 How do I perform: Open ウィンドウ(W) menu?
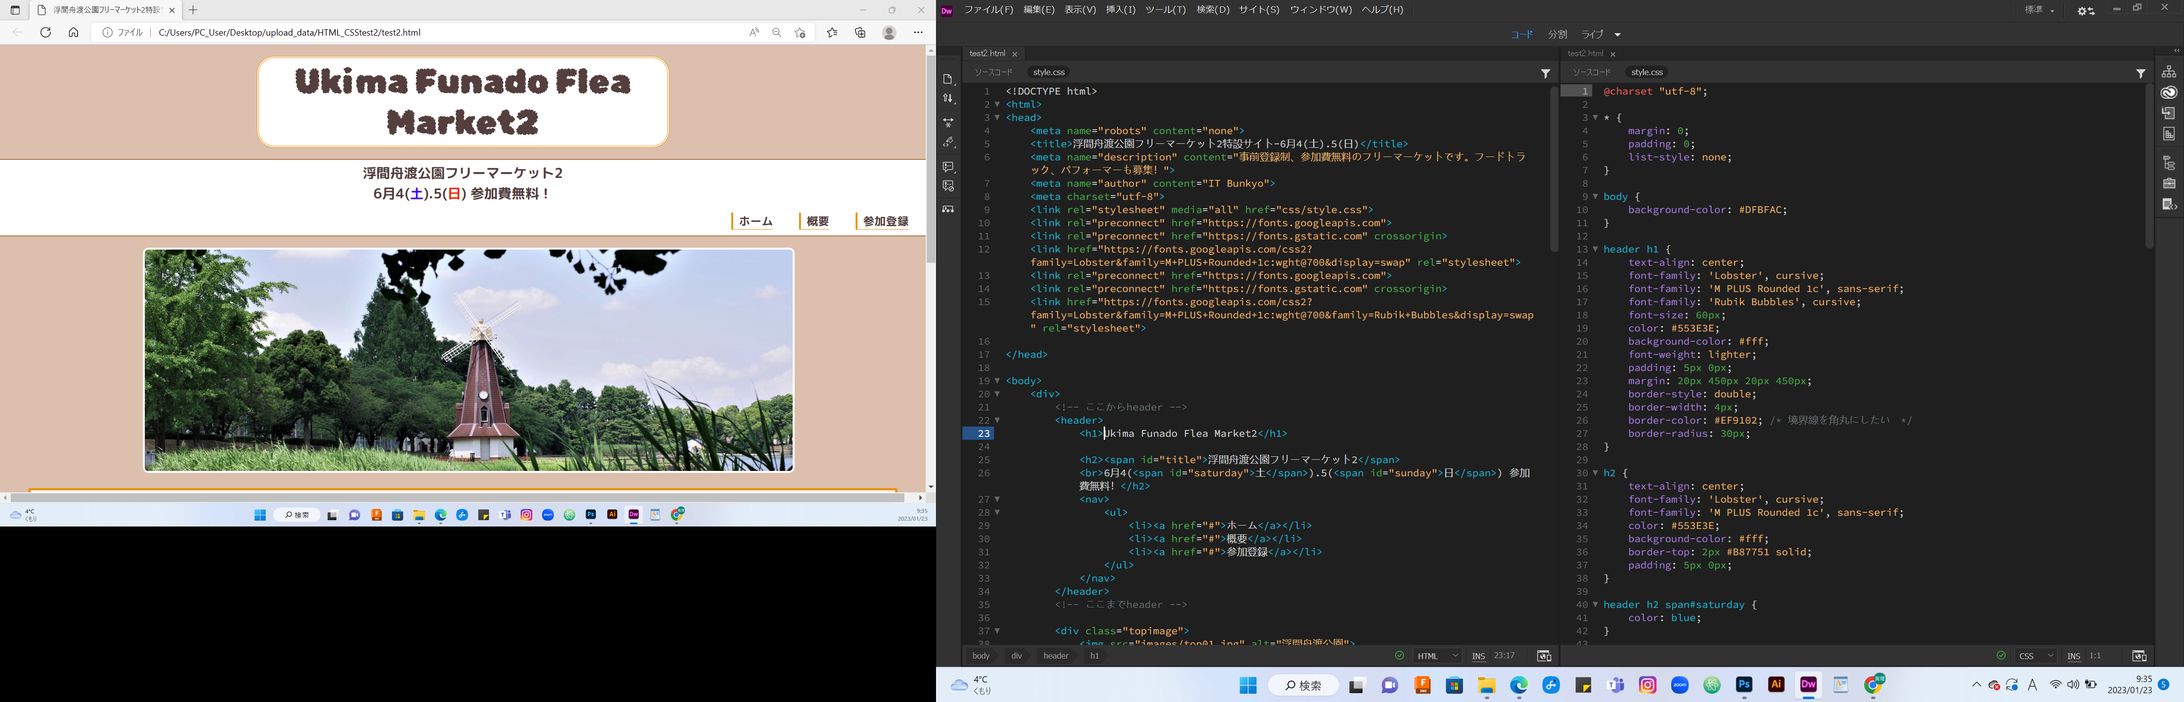click(x=1320, y=10)
